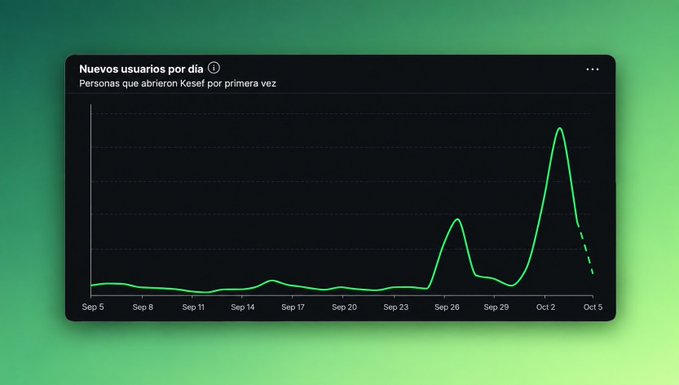Click the dashed projection segment of the line
Viewport: 679px width, 385px height.
coord(585,250)
